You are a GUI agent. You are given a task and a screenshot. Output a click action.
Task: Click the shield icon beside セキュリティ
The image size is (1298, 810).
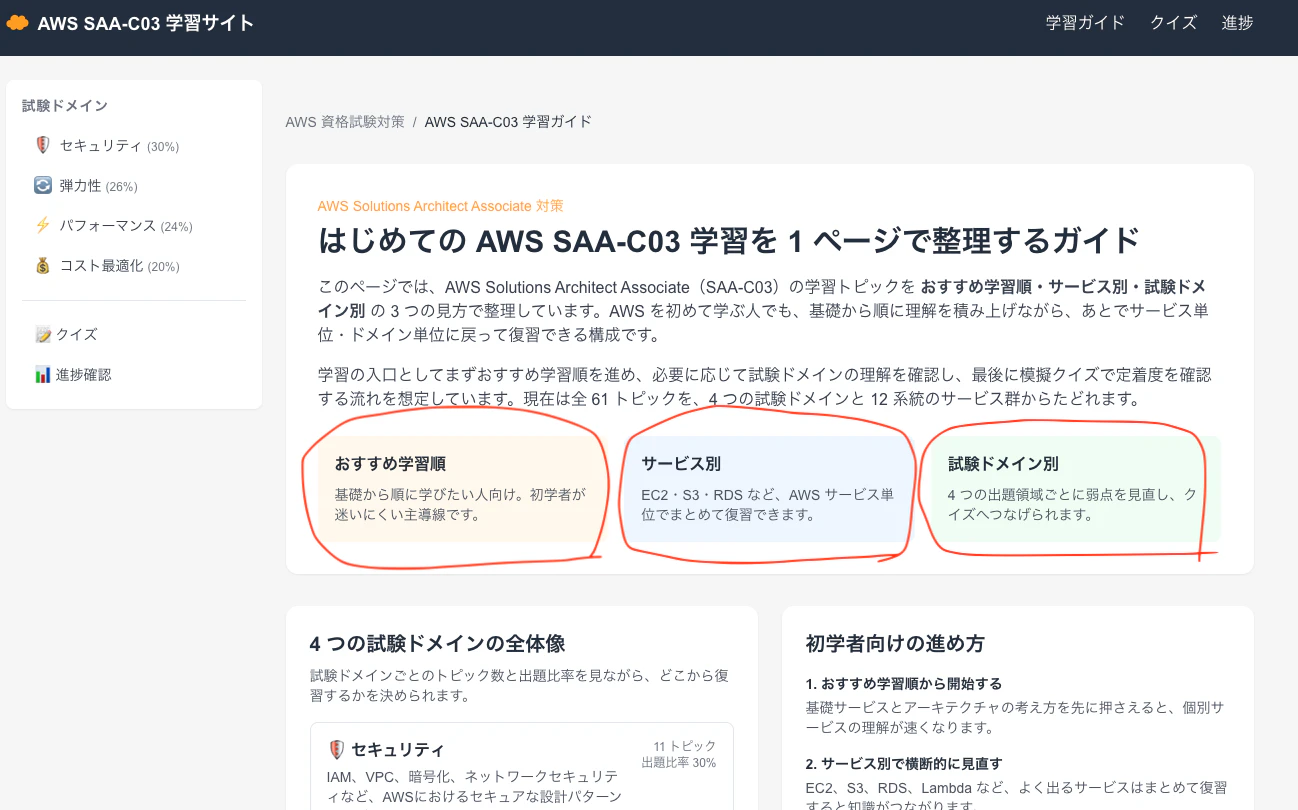[x=42, y=145]
